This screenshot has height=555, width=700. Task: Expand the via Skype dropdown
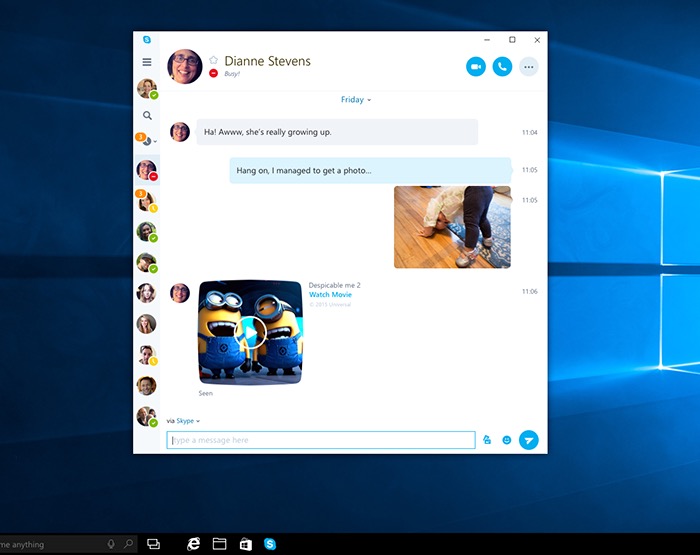pyautogui.click(x=188, y=421)
